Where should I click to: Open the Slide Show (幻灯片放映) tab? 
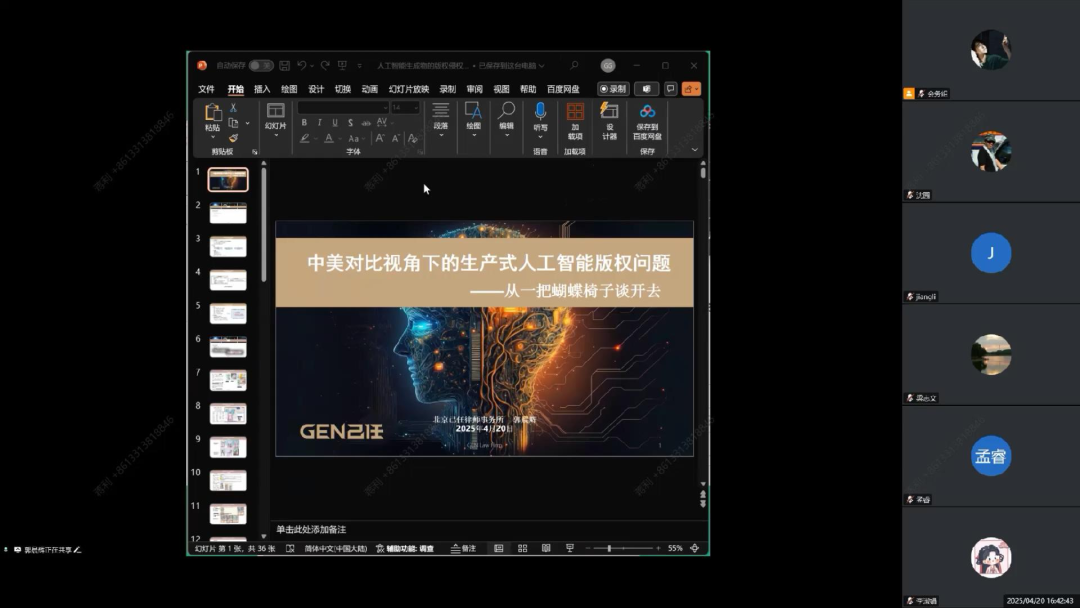[409, 89]
